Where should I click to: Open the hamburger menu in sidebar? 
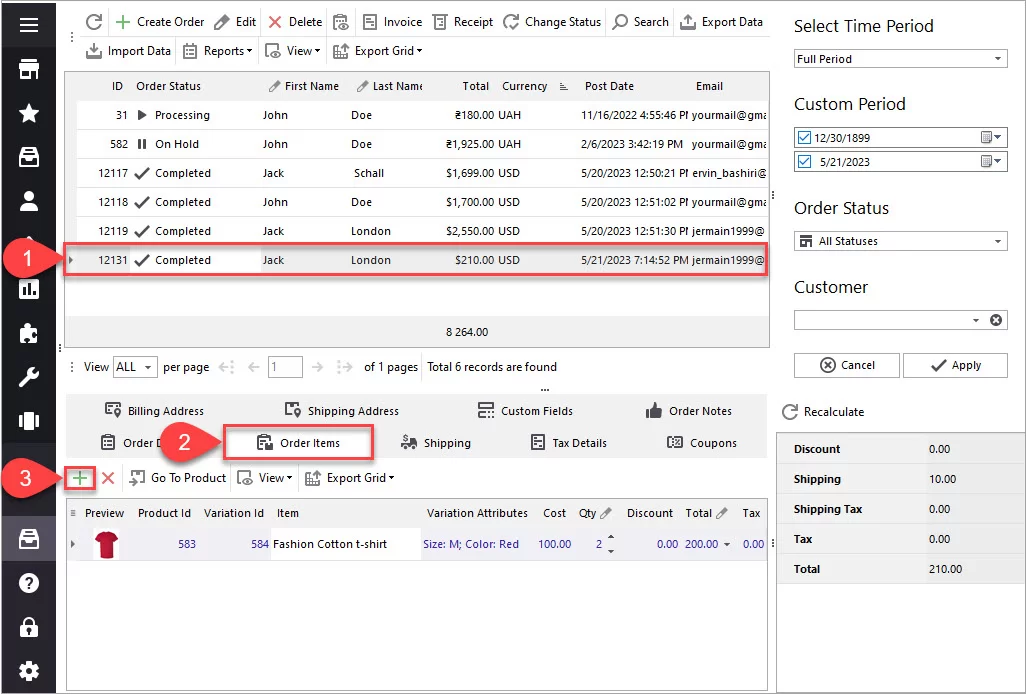(x=29, y=24)
